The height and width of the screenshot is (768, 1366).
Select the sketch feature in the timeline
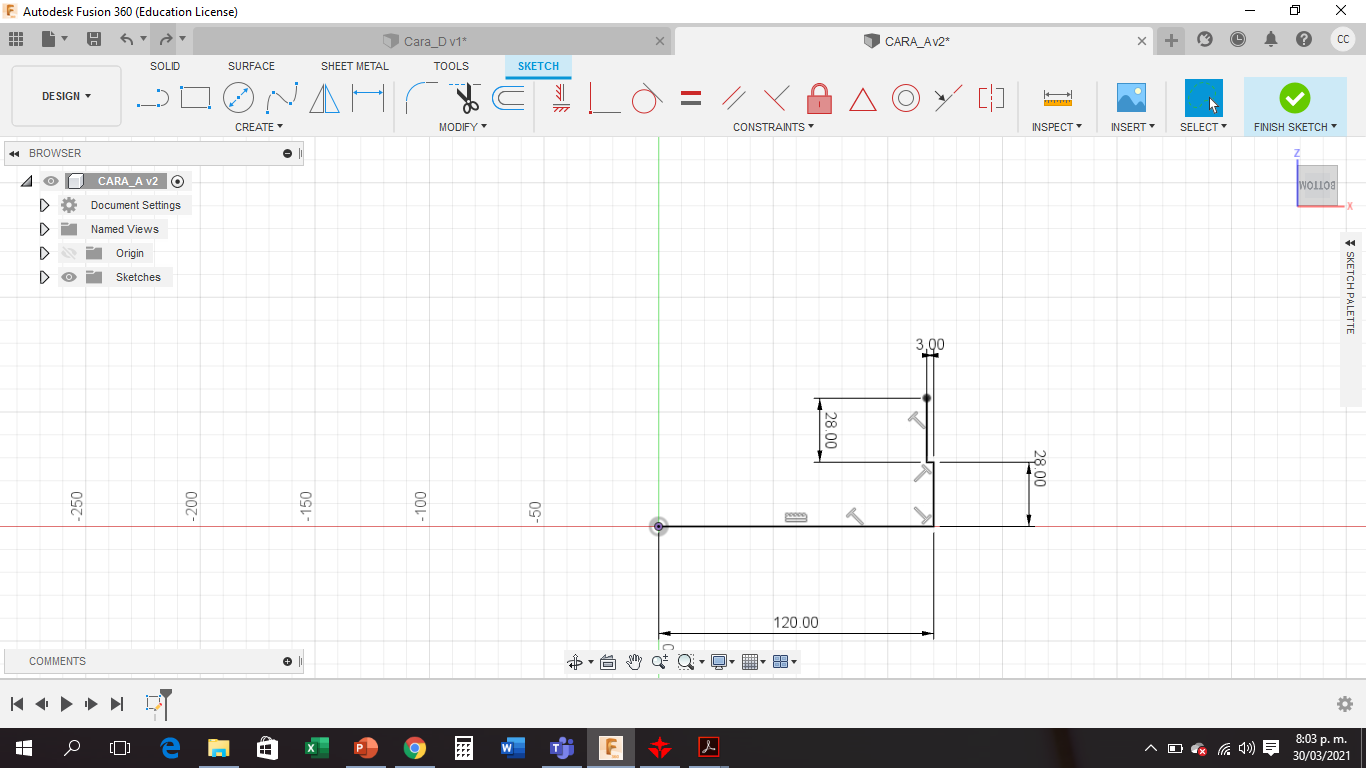(x=154, y=704)
